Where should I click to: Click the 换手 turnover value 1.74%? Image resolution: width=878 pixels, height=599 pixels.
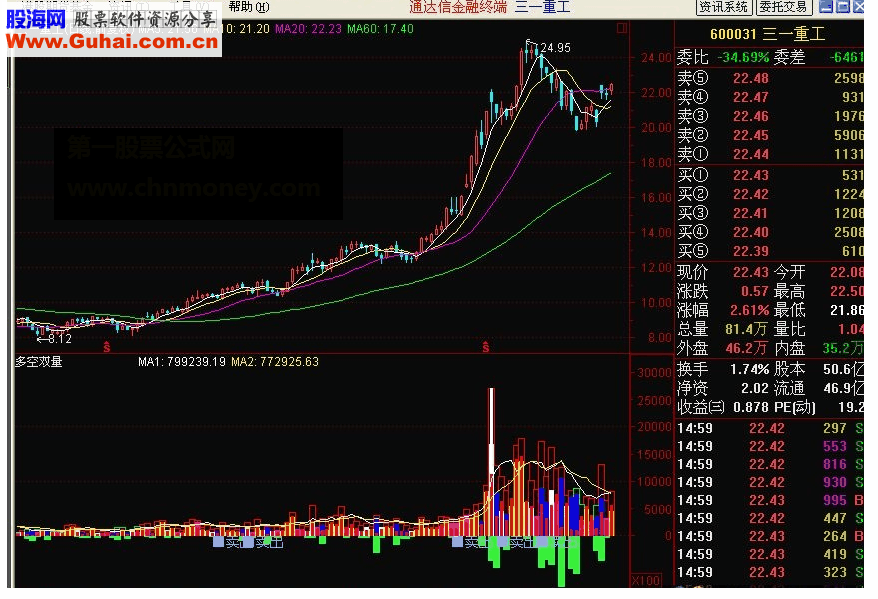point(750,369)
